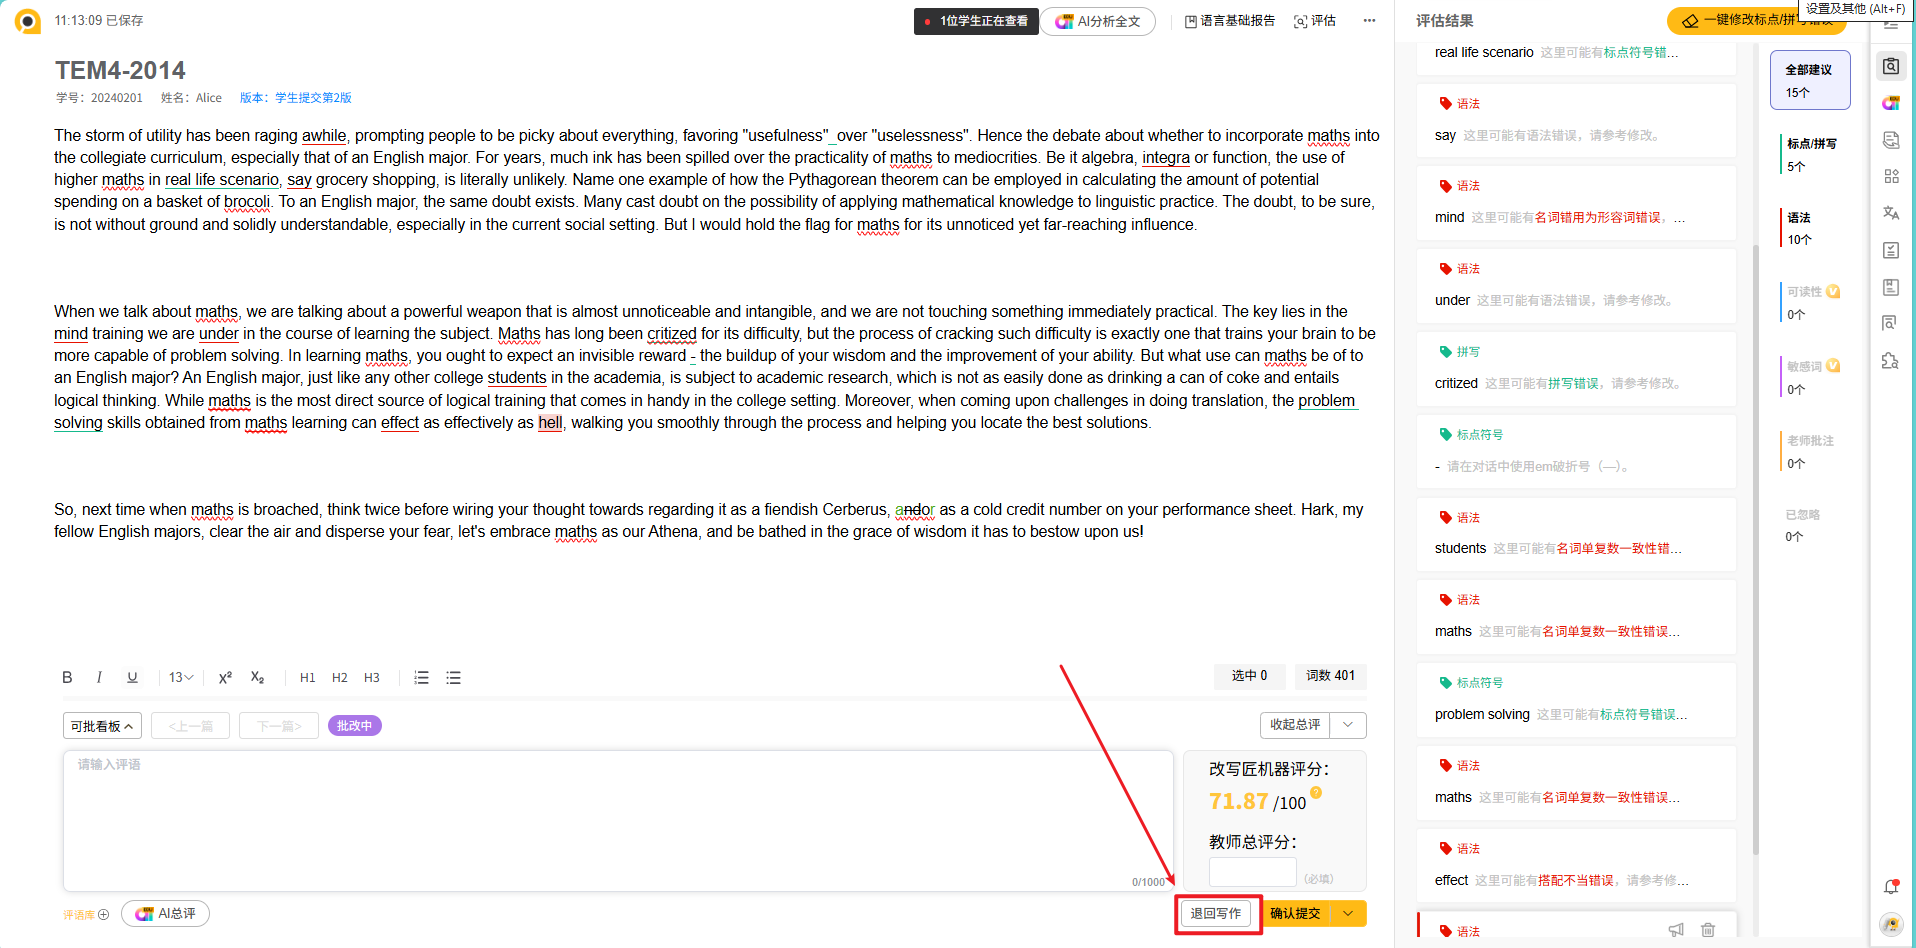Toggle underline formatting

point(132,678)
